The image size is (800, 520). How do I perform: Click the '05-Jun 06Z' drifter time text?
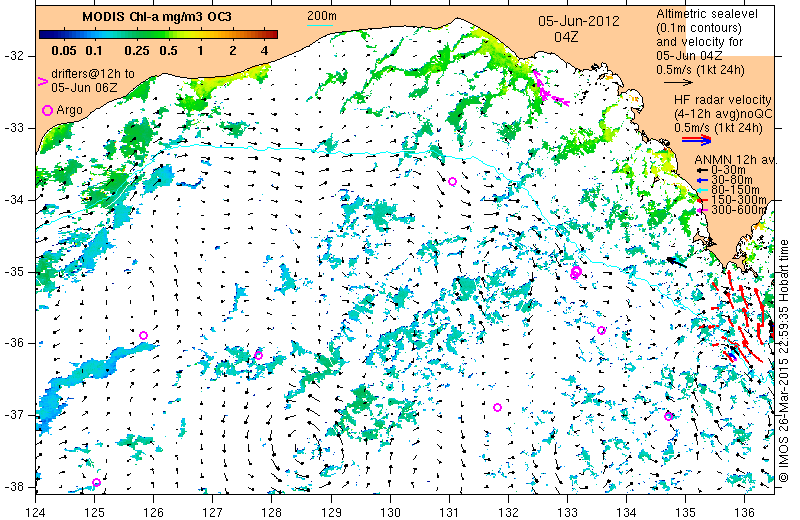pos(84,88)
